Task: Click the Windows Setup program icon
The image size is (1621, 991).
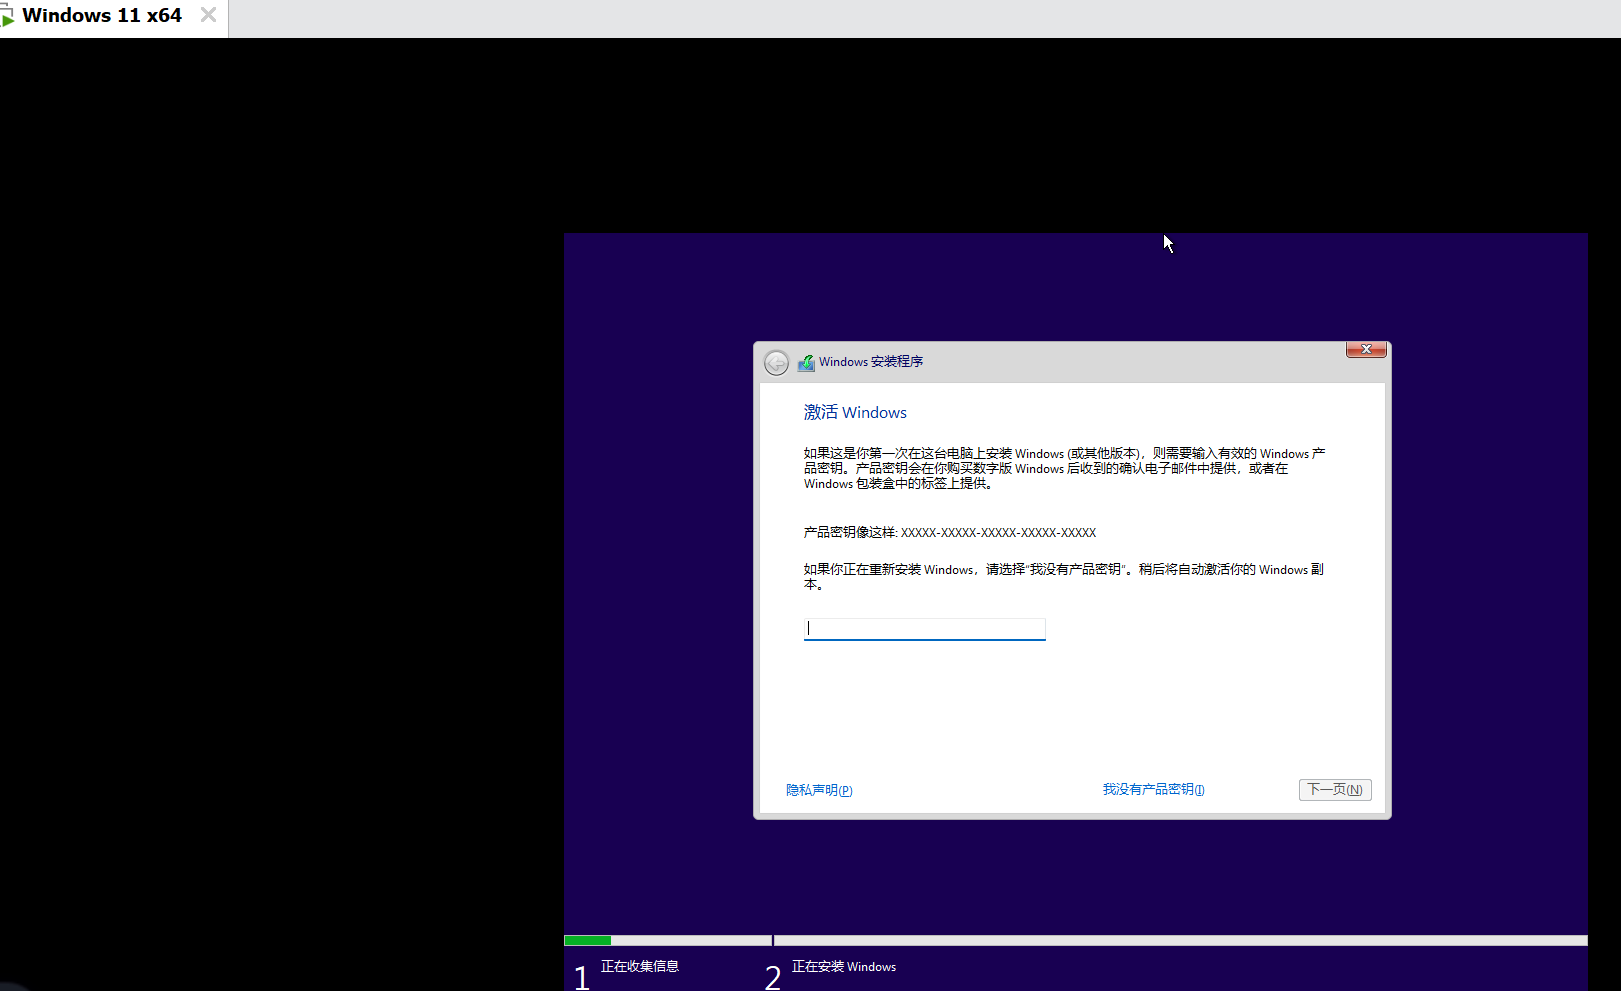Action: pos(806,362)
